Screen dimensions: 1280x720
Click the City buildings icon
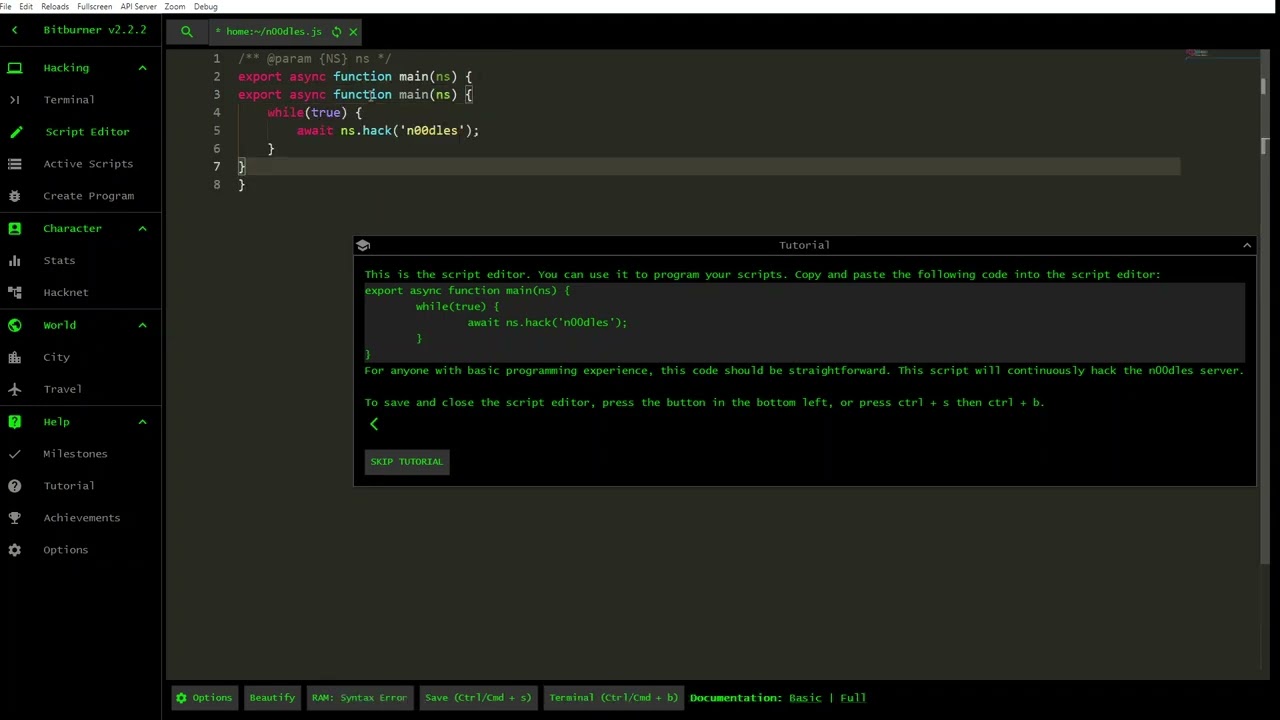15,357
